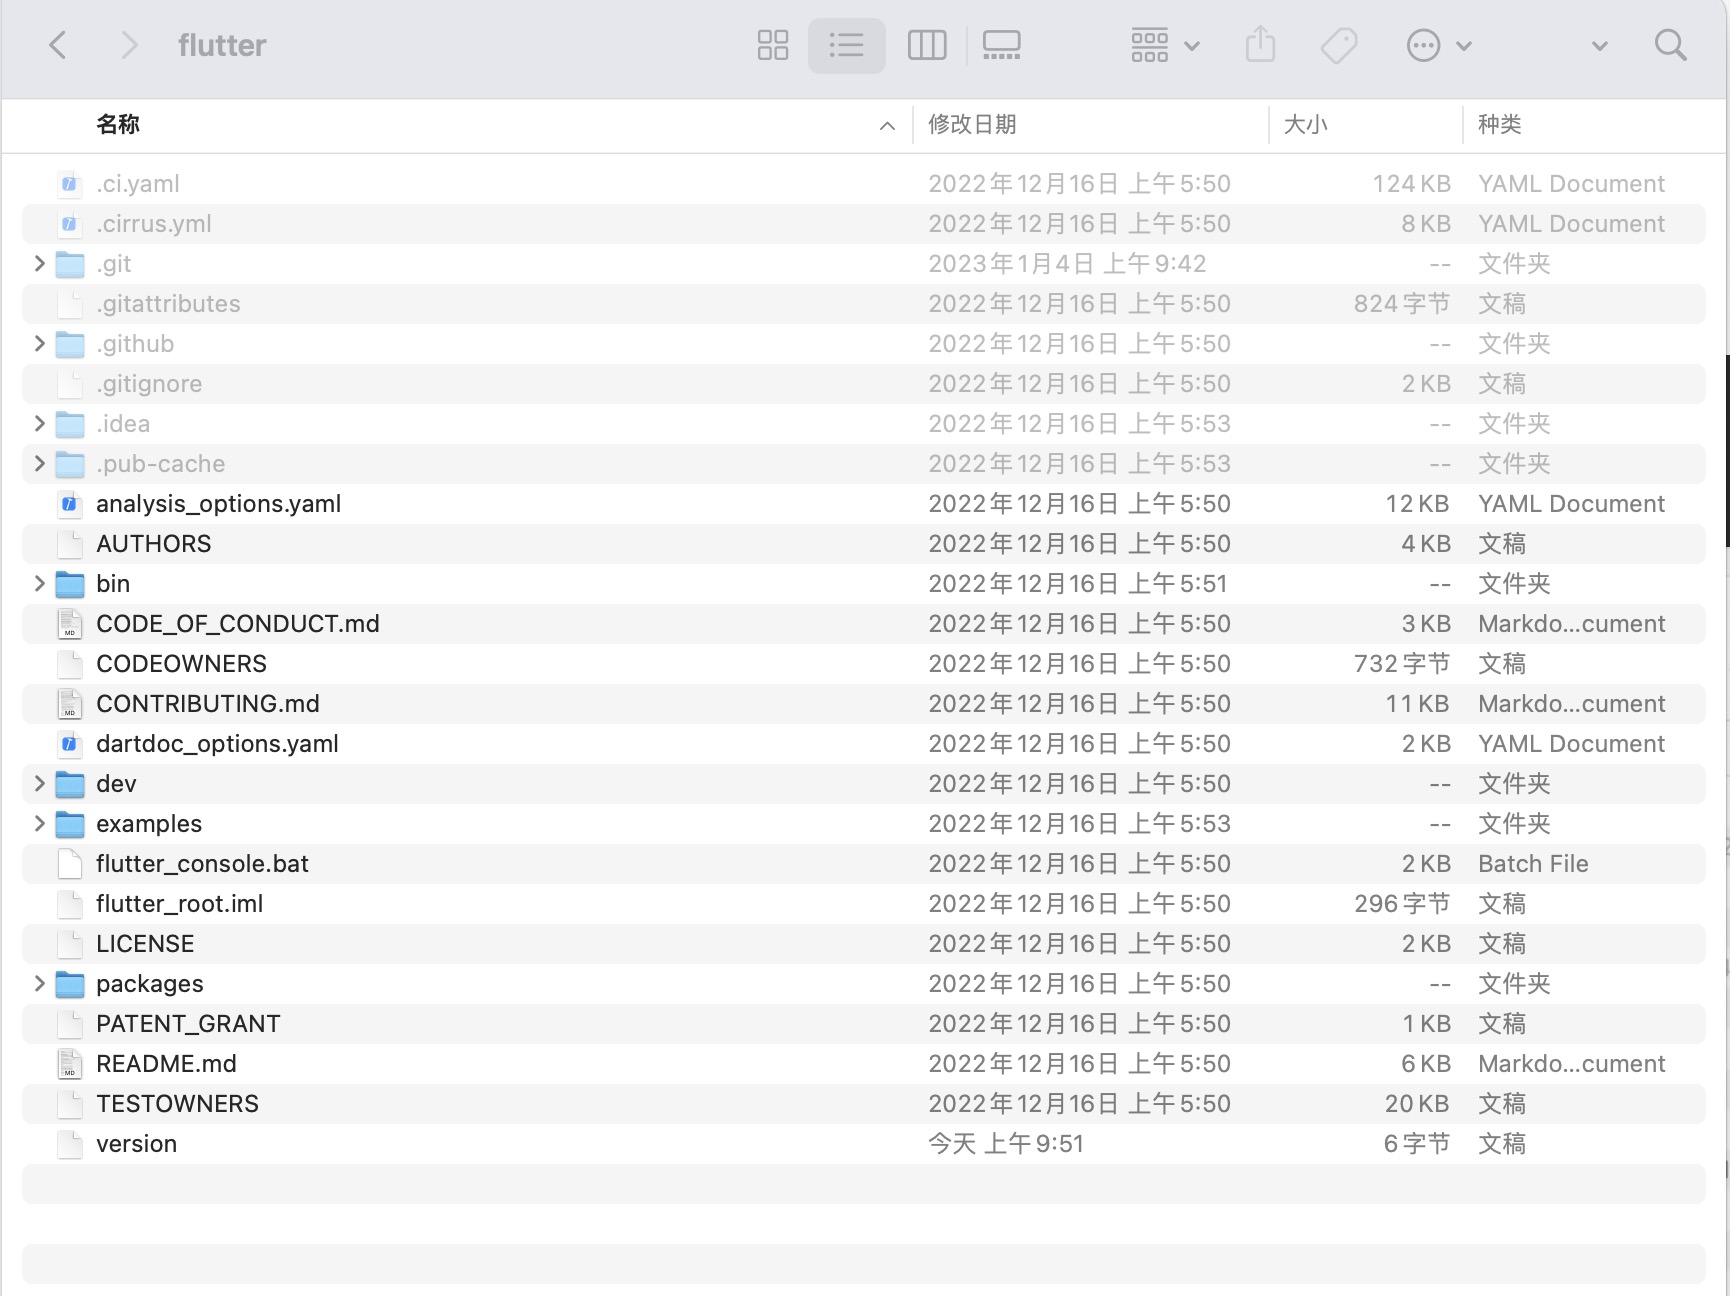Screen dimensions: 1730x1296
Task: Click the .pub-cache folder icon
Action: click(x=70, y=464)
